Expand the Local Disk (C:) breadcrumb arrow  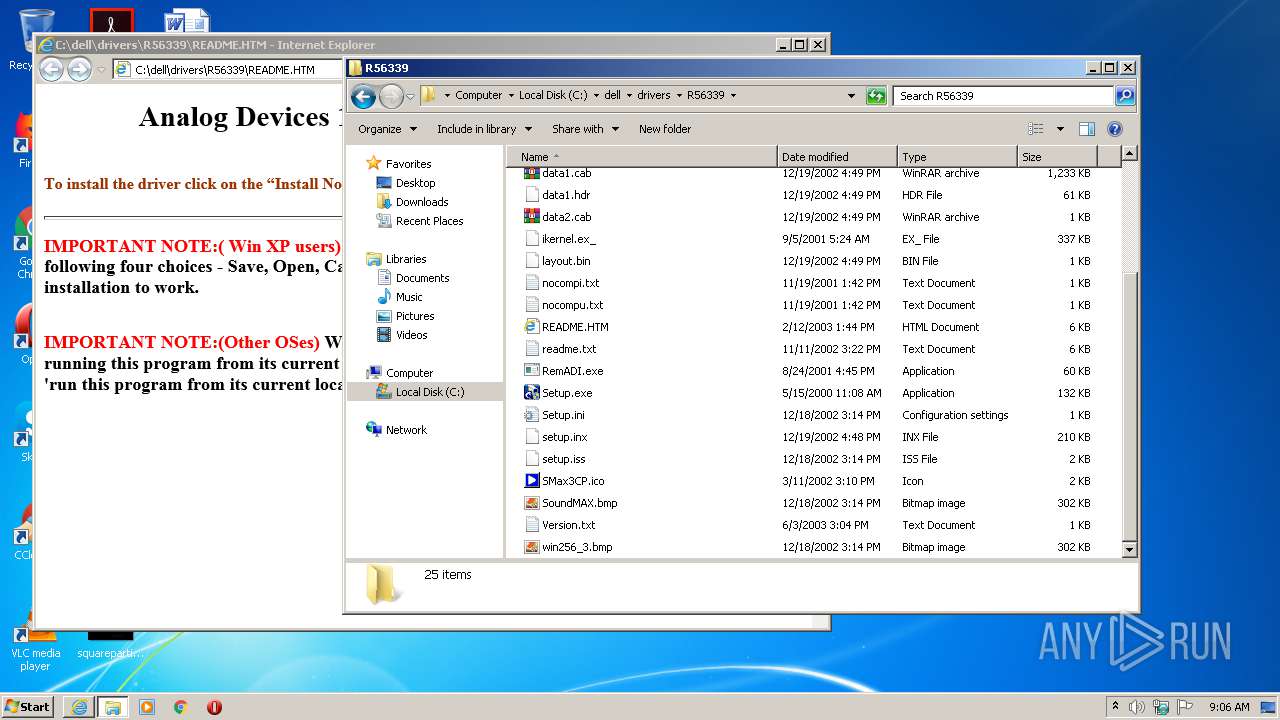(596, 96)
